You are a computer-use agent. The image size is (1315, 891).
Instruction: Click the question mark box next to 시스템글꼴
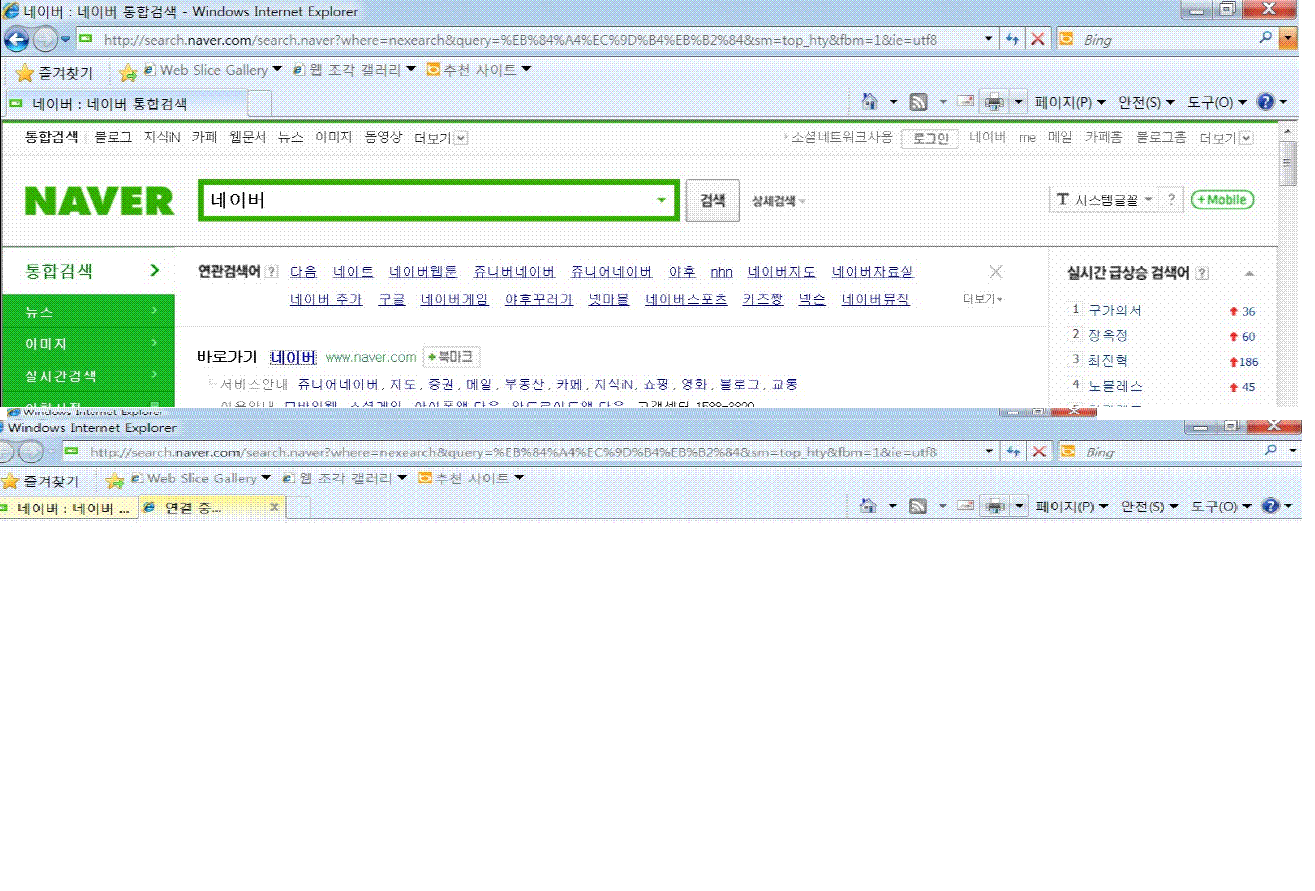point(1172,200)
